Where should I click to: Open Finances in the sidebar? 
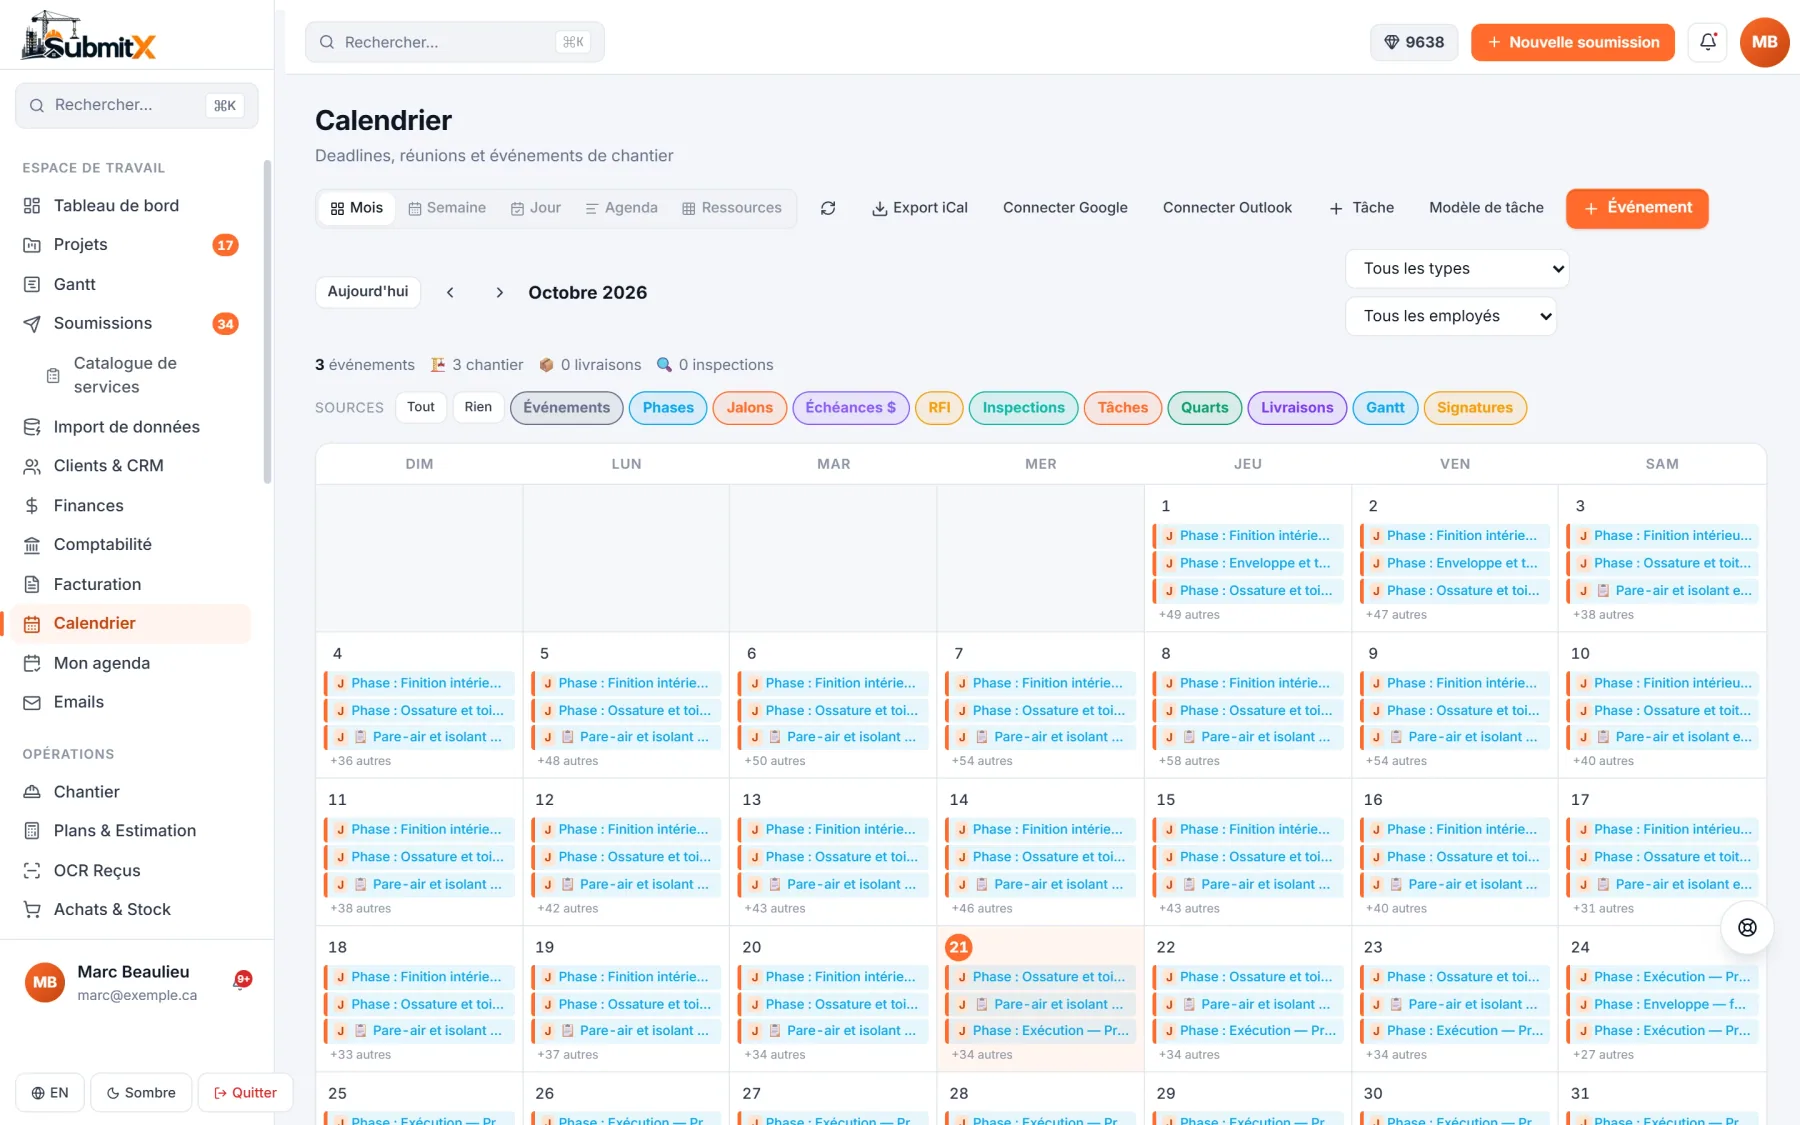click(130, 506)
